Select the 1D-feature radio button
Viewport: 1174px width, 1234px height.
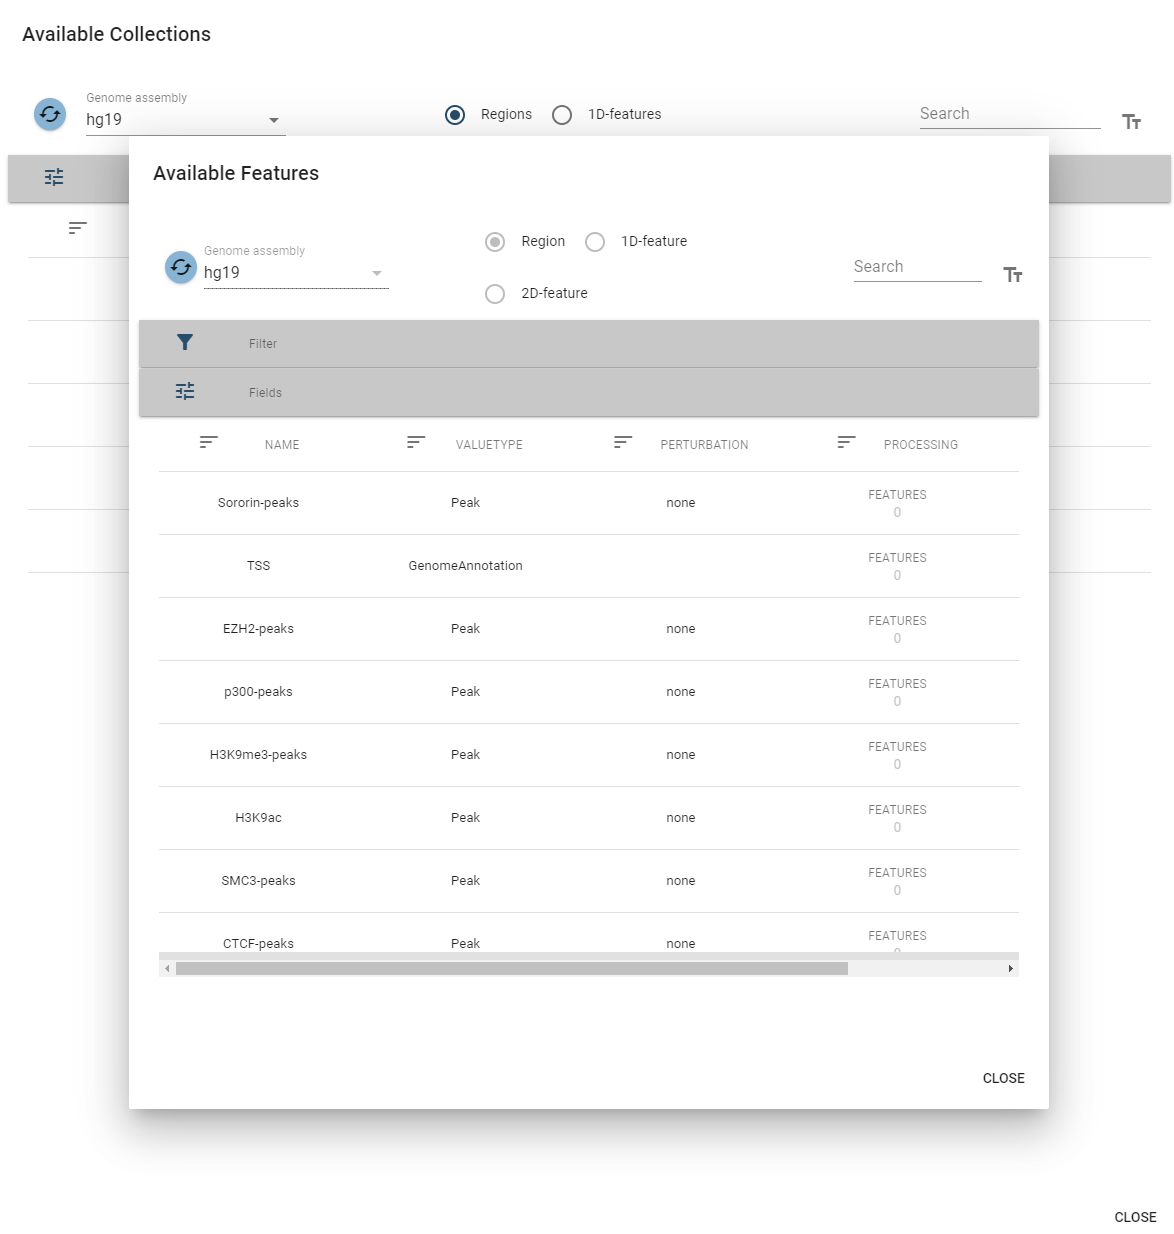595,241
